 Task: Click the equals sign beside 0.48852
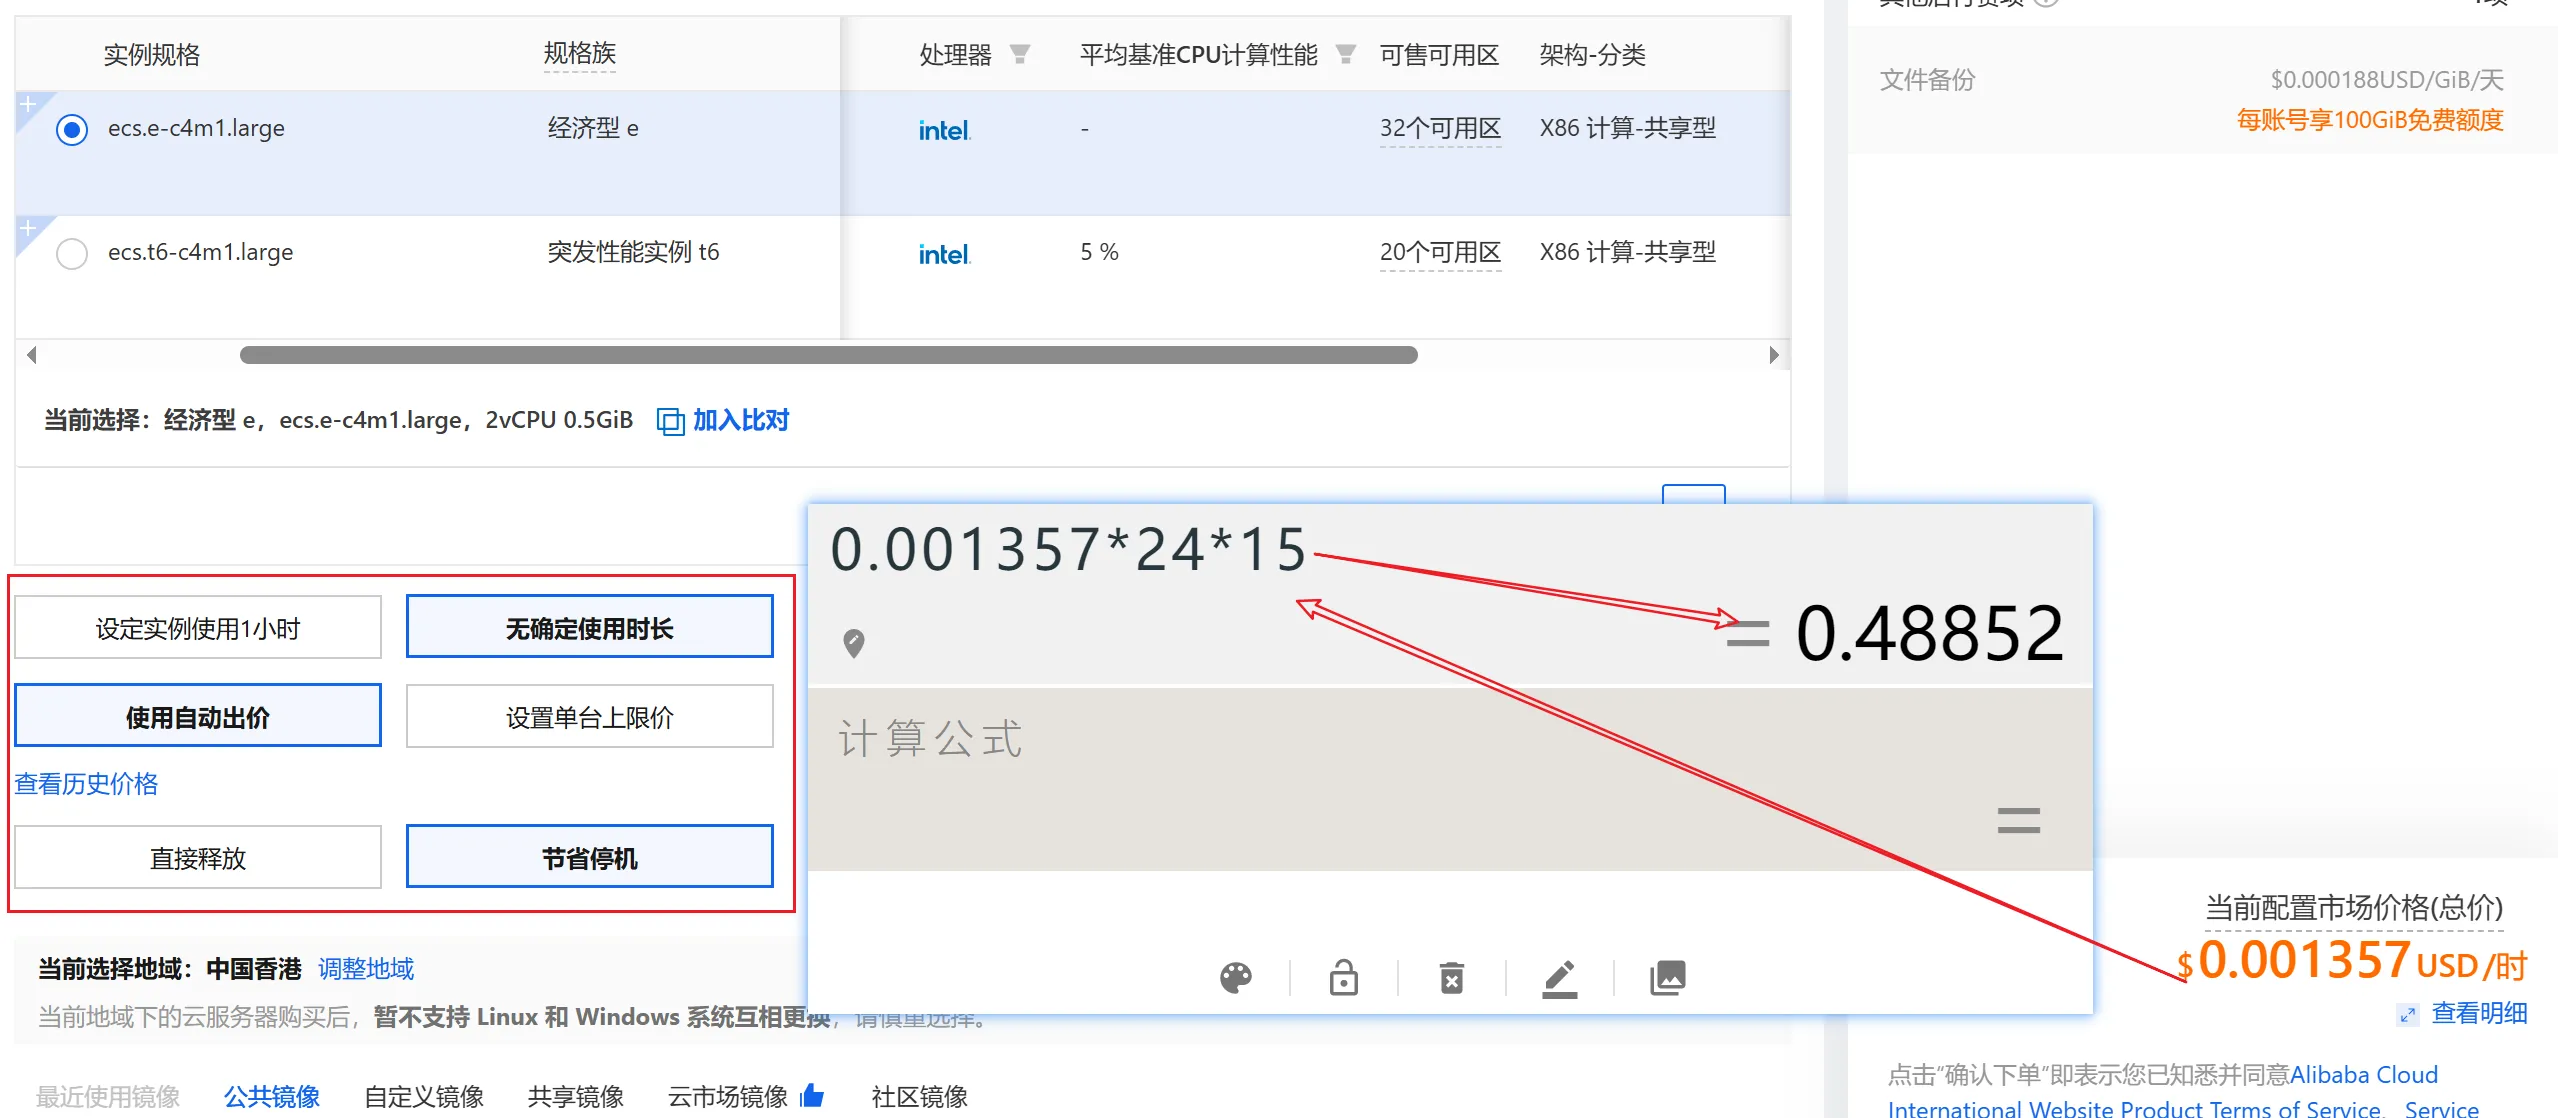coord(1748,633)
